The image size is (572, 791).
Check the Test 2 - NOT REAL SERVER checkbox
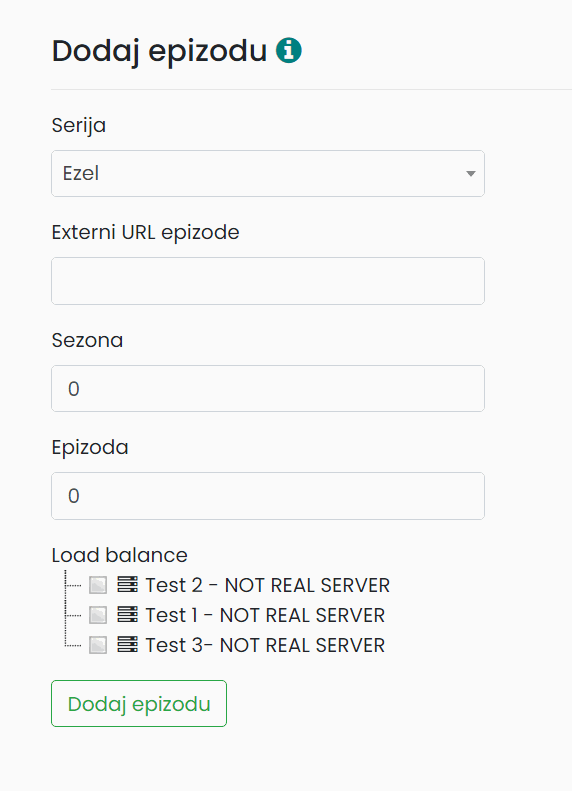pos(98,585)
